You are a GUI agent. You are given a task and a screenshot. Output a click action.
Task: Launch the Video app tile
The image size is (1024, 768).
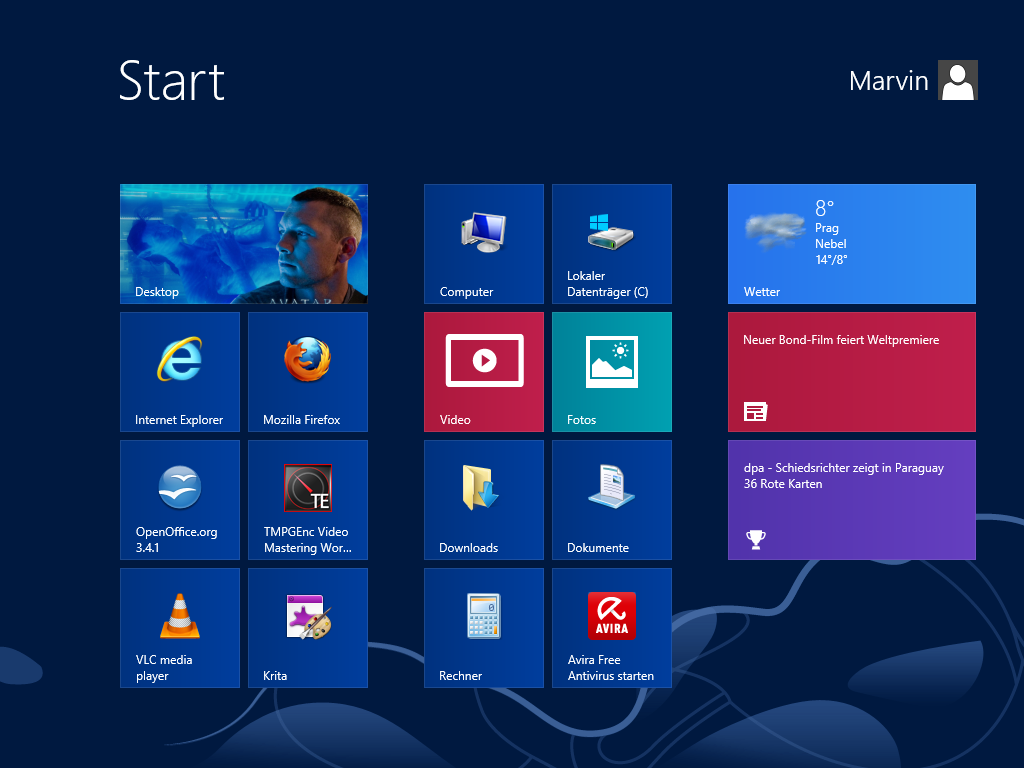point(484,372)
